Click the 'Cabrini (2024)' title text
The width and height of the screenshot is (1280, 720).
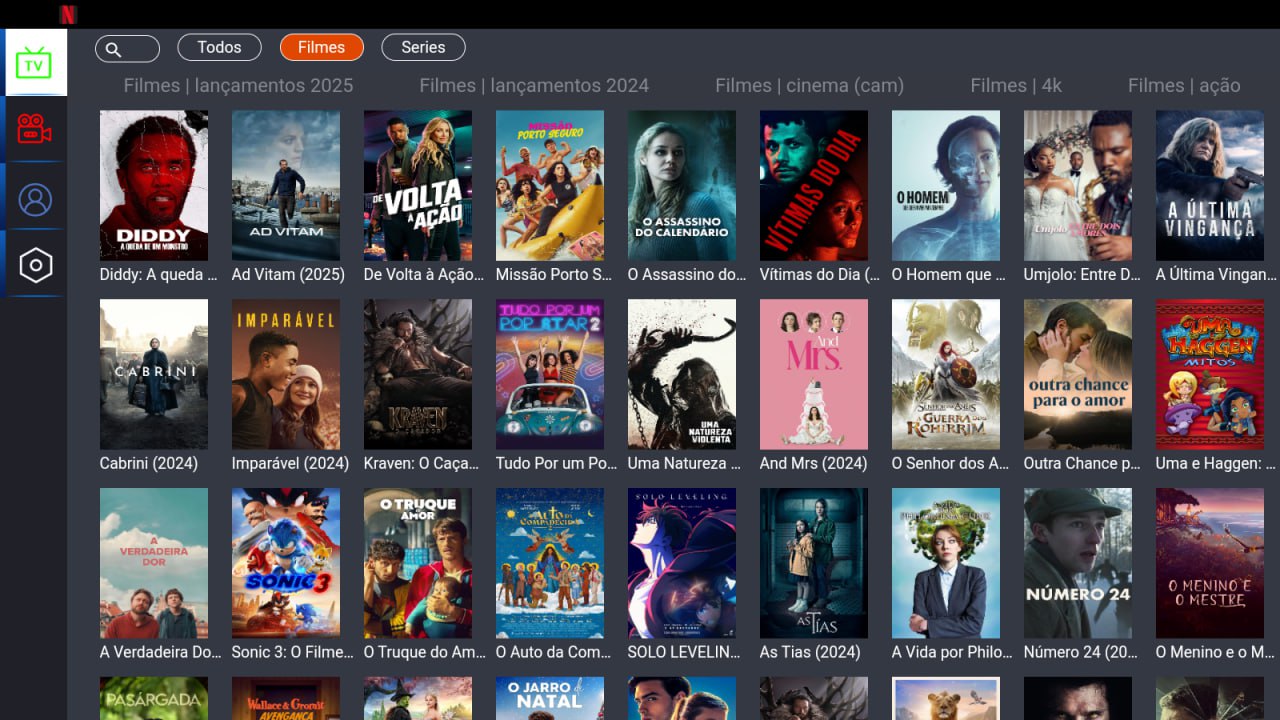pyautogui.click(x=149, y=463)
